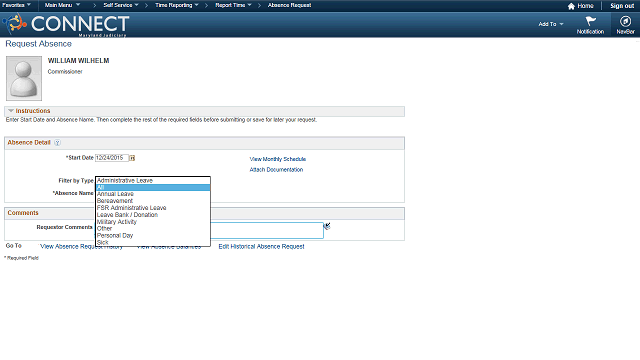Image resolution: width=640 pixels, height=360 pixels.
Task: Click the Home house icon
Action: [571, 6]
